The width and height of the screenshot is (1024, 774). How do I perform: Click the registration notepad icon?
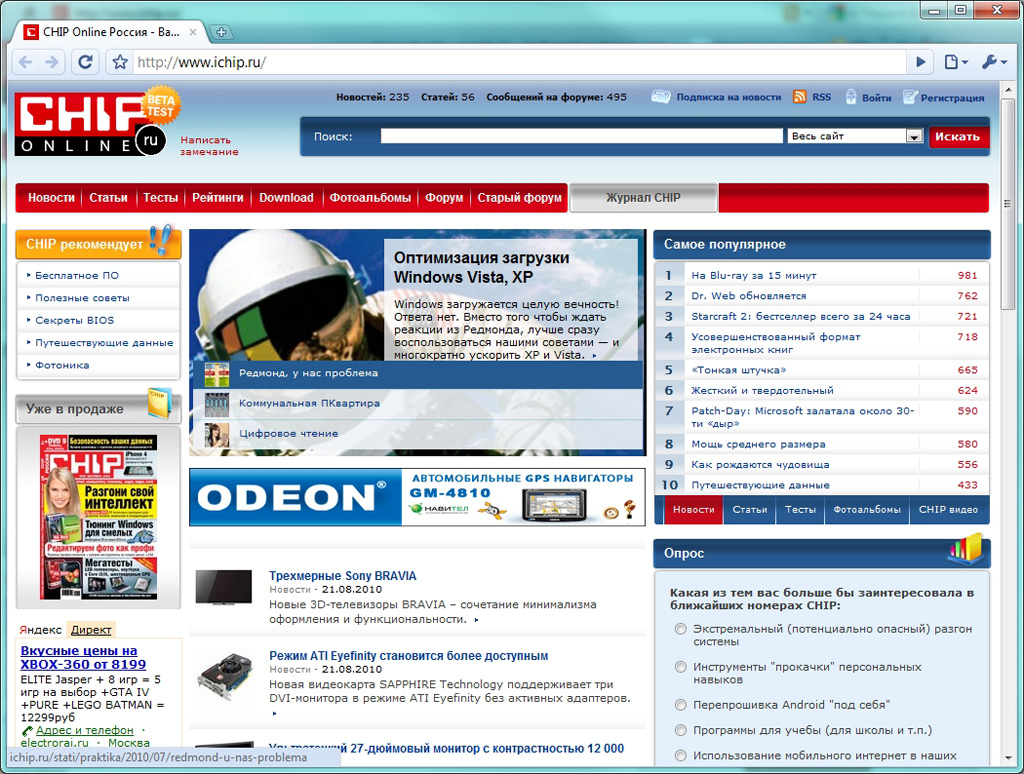coord(910,97)
